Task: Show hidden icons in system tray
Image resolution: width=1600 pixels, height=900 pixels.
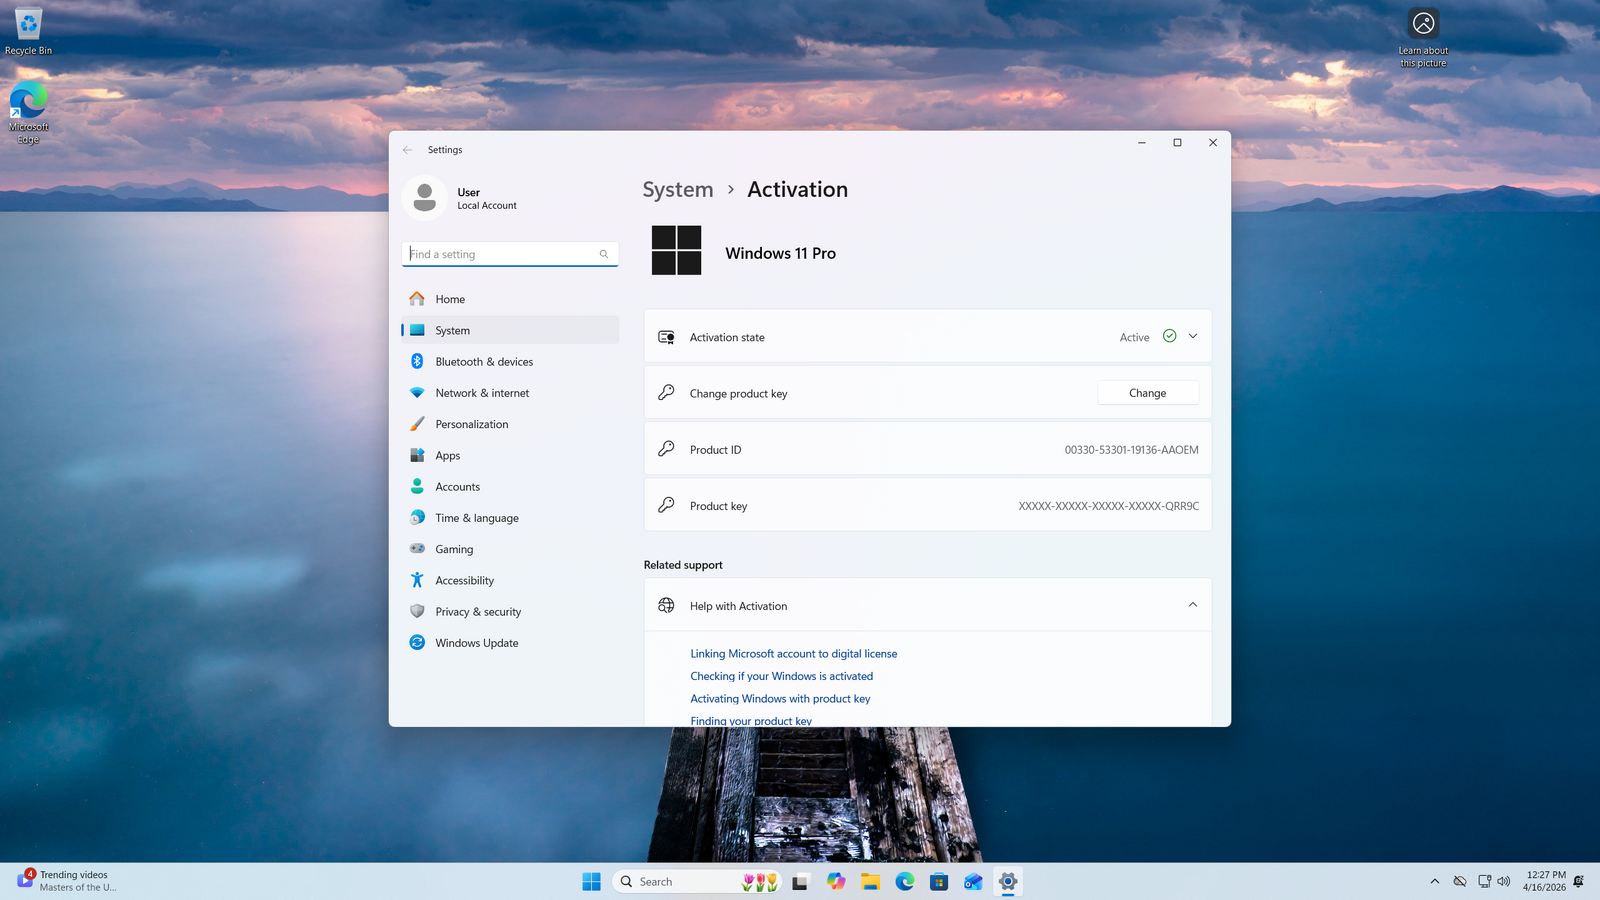Action: [x=1434, y=881]
